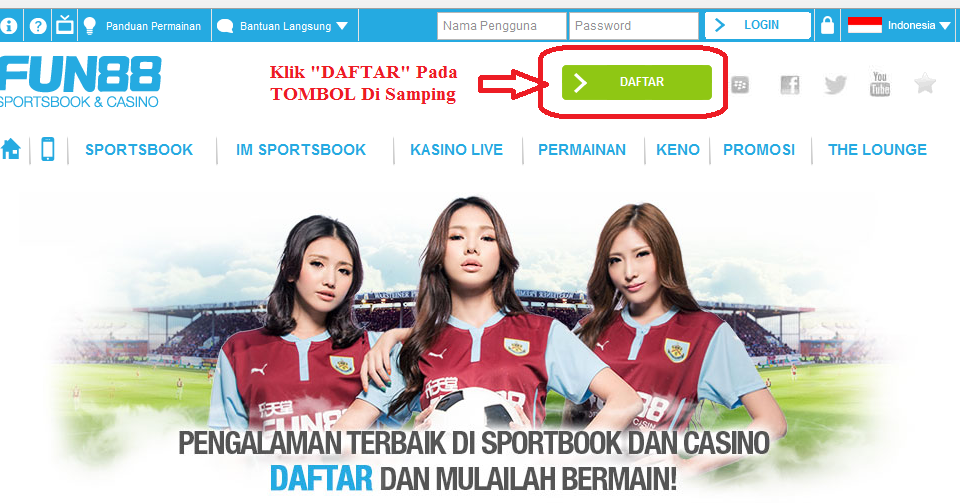The height and width of the screenshot is (504, 960).
Task: Focus the Nama Pengguna input field
Action: tap(501, 26)
